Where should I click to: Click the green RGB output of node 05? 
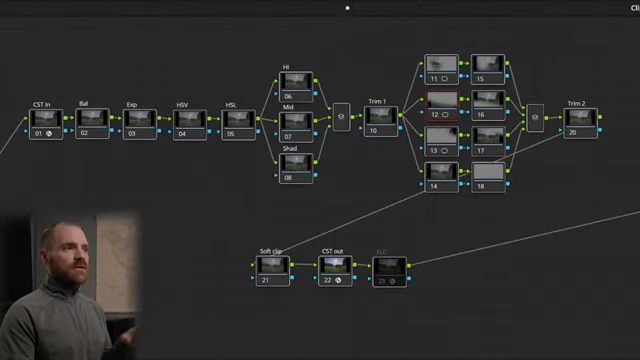[258, 119]
